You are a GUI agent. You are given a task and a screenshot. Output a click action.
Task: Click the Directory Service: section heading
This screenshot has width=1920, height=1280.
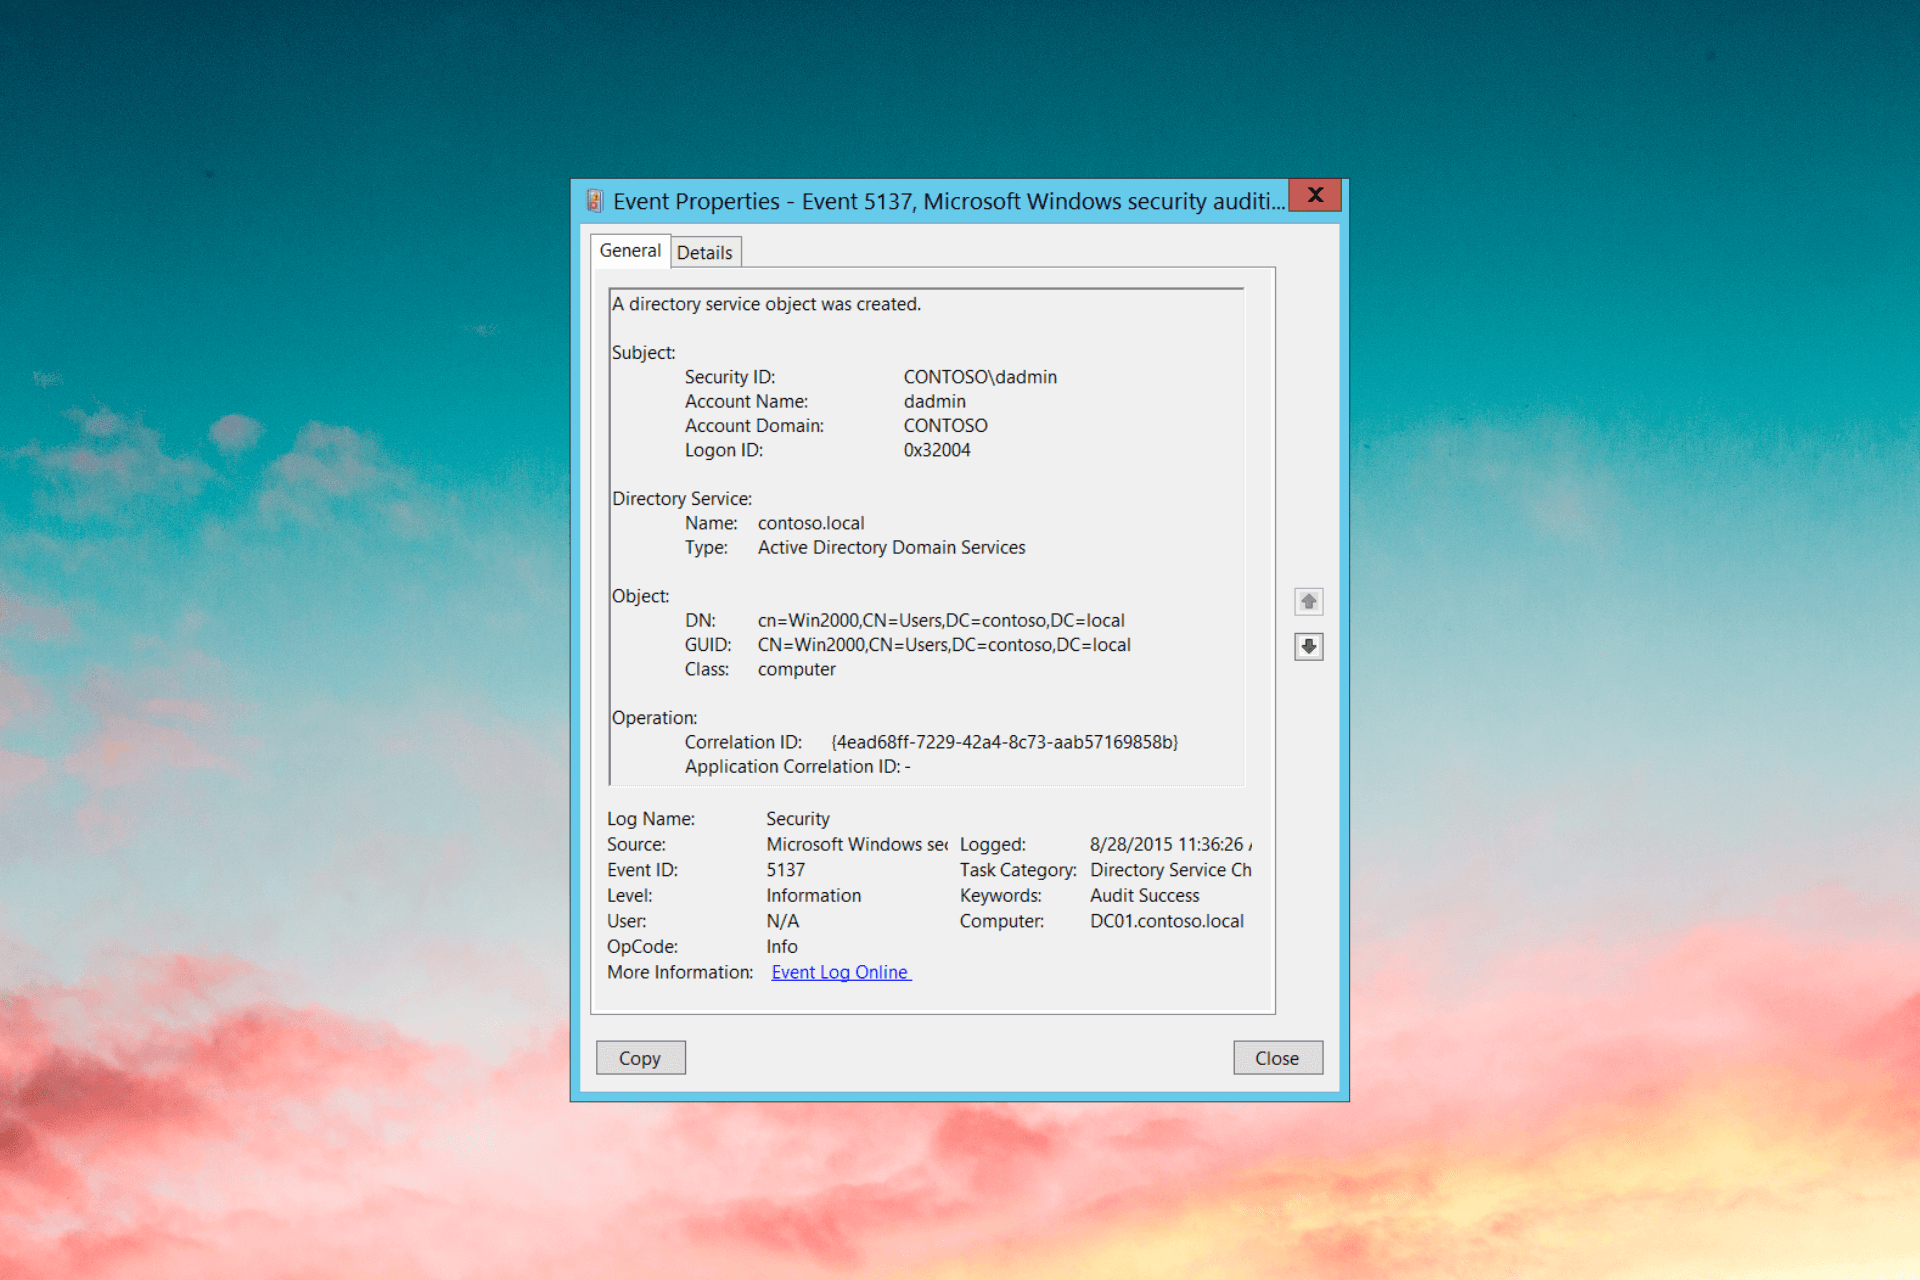tap(682, 499)
